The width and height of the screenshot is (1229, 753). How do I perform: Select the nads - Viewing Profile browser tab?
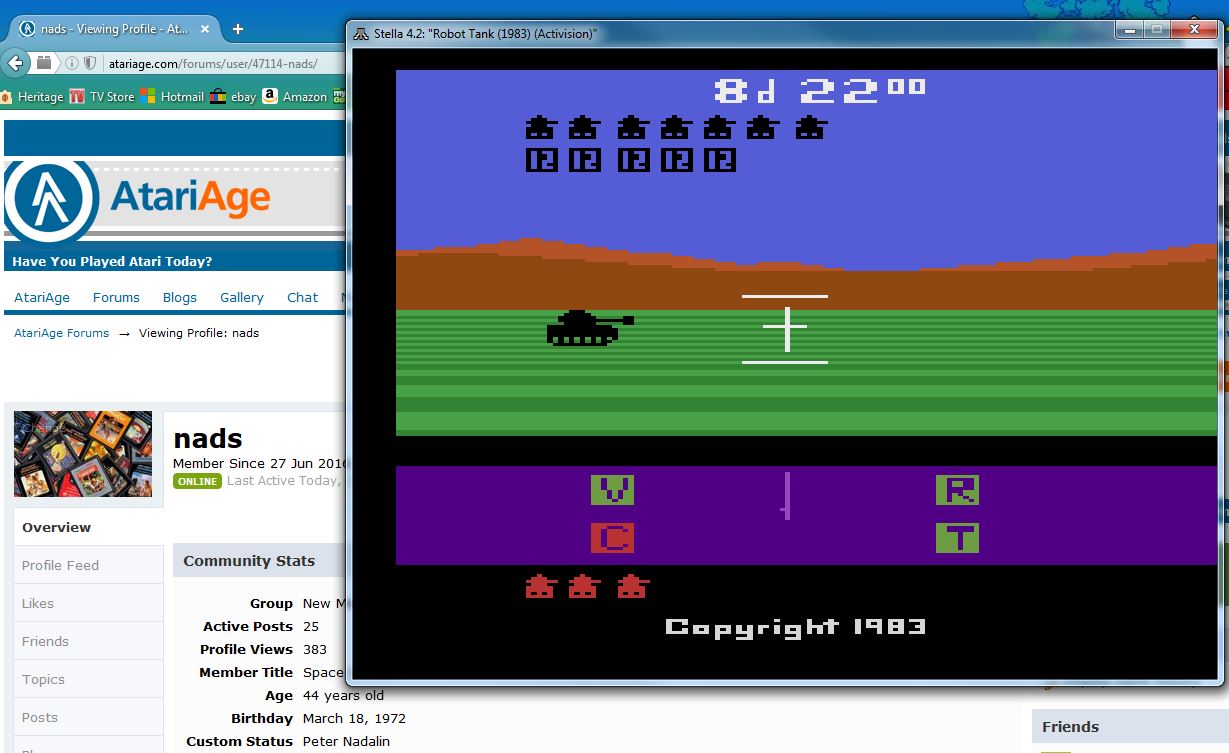(x=114, y=29)
